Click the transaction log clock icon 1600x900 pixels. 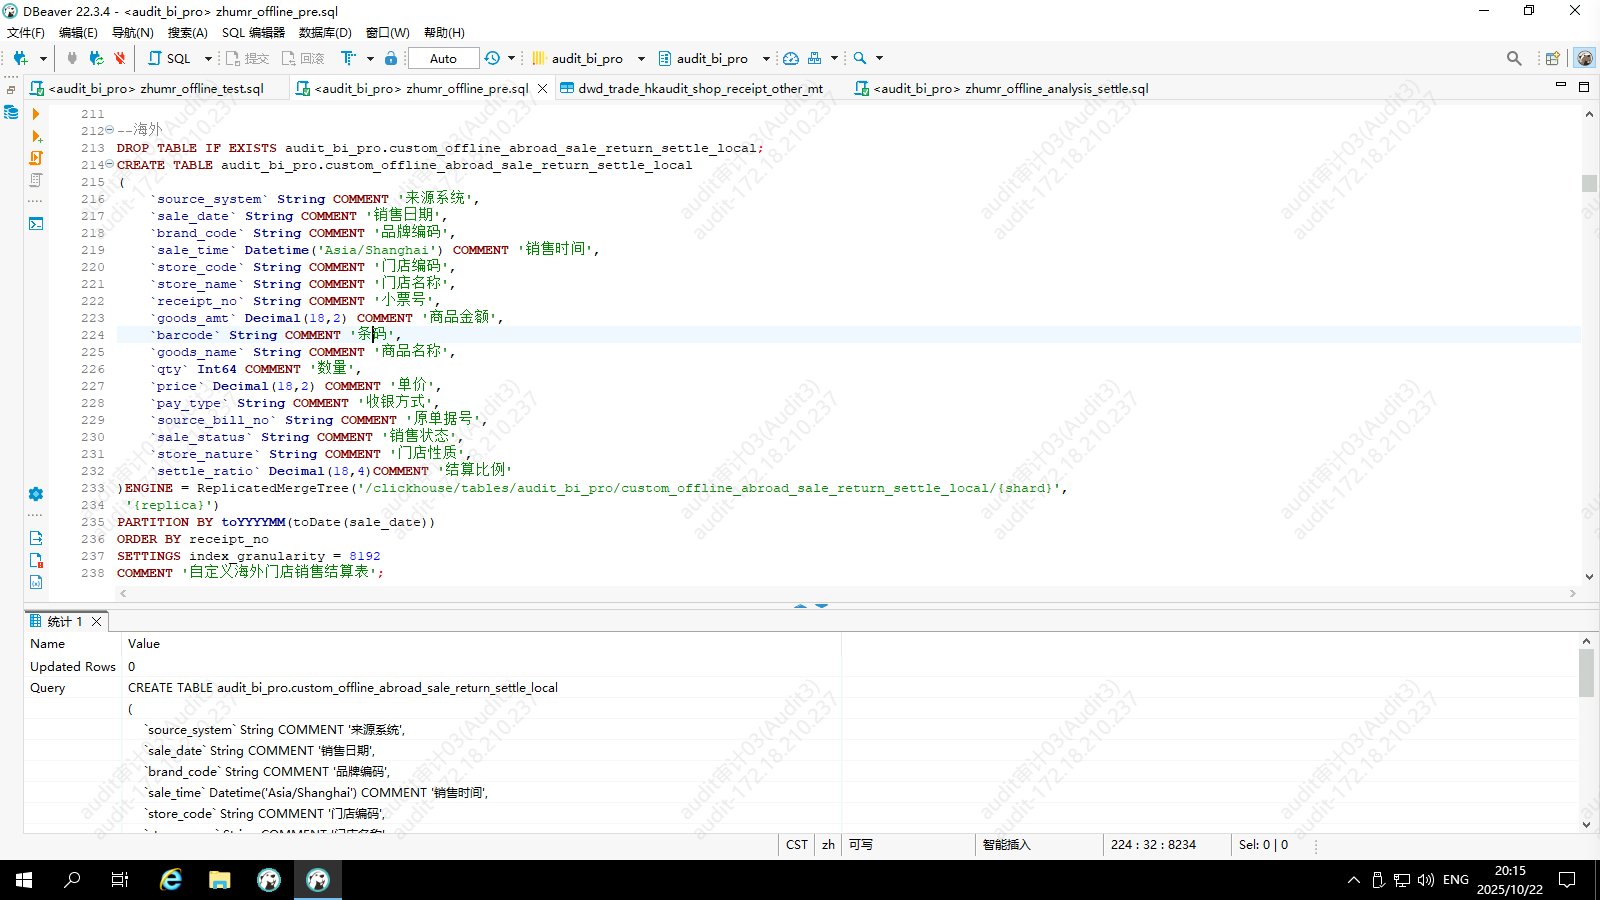point(492,58)
